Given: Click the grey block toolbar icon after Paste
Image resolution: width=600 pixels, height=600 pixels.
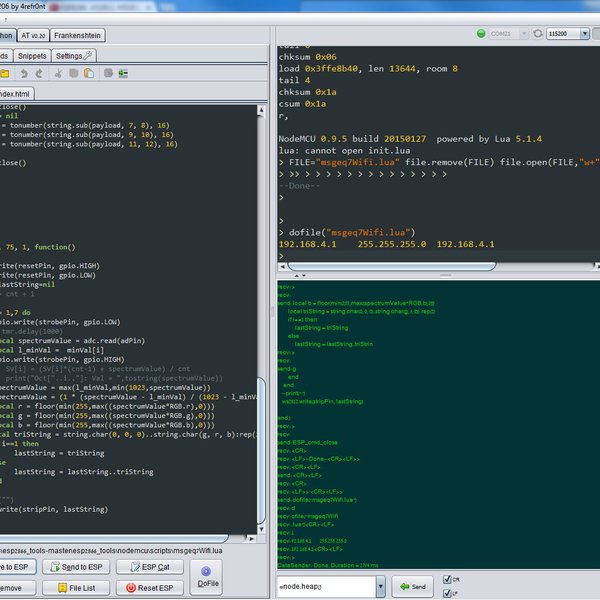Looking at the screenshot, I should (x=108, y=73).
